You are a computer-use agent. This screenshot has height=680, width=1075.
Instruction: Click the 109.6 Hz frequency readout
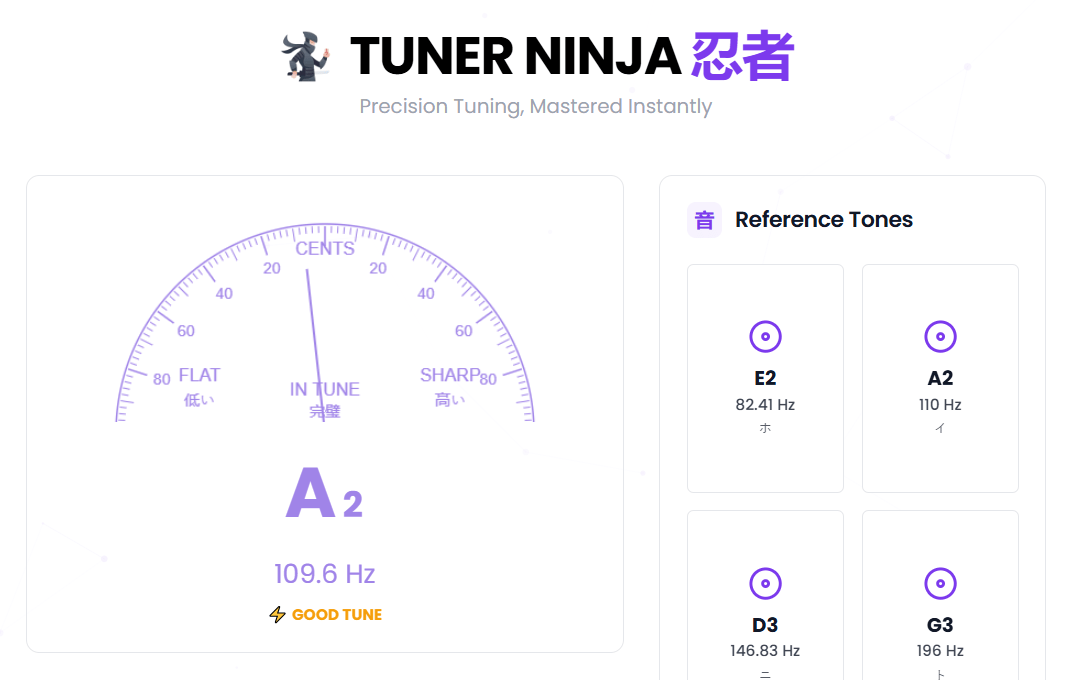click(324, 574)
